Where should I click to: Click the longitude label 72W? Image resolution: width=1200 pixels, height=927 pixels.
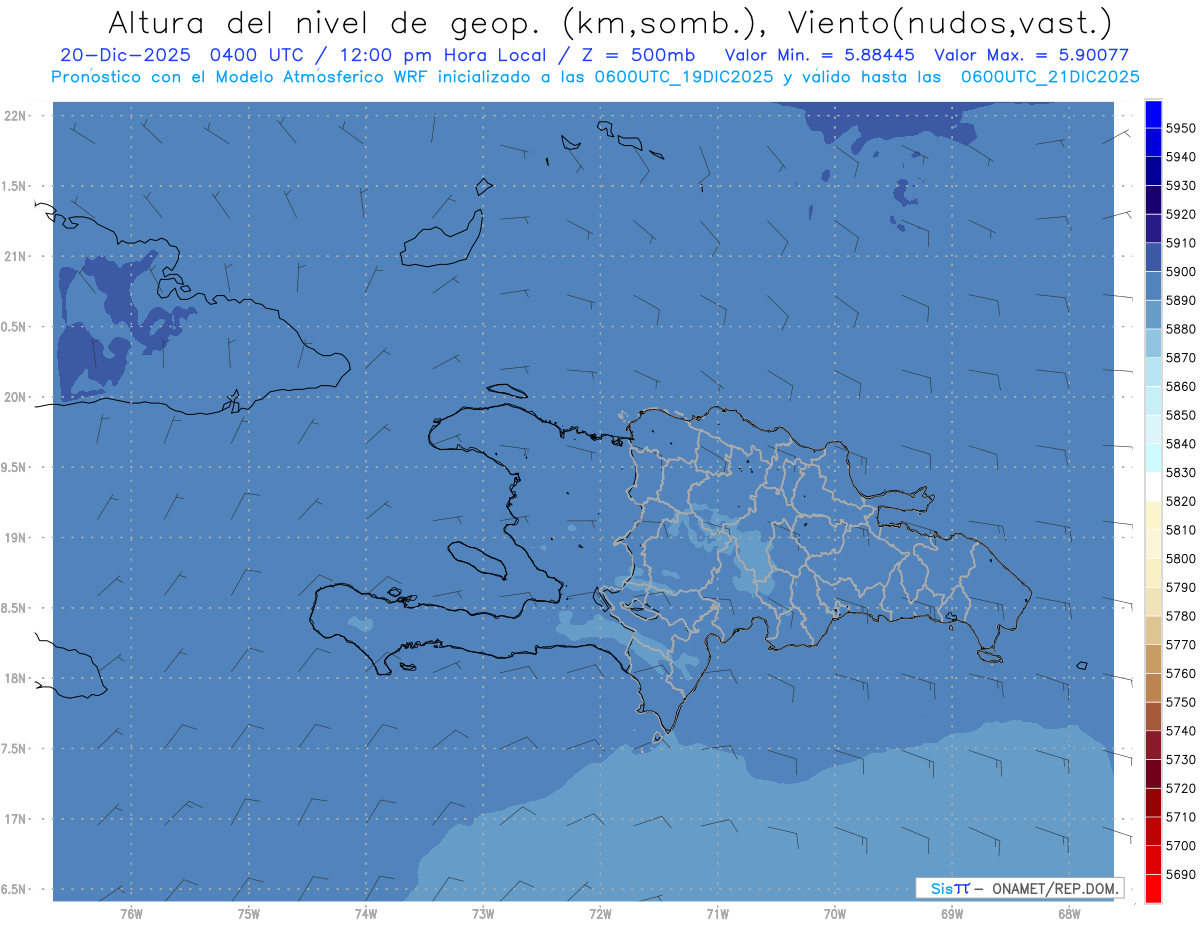(601, 914)
